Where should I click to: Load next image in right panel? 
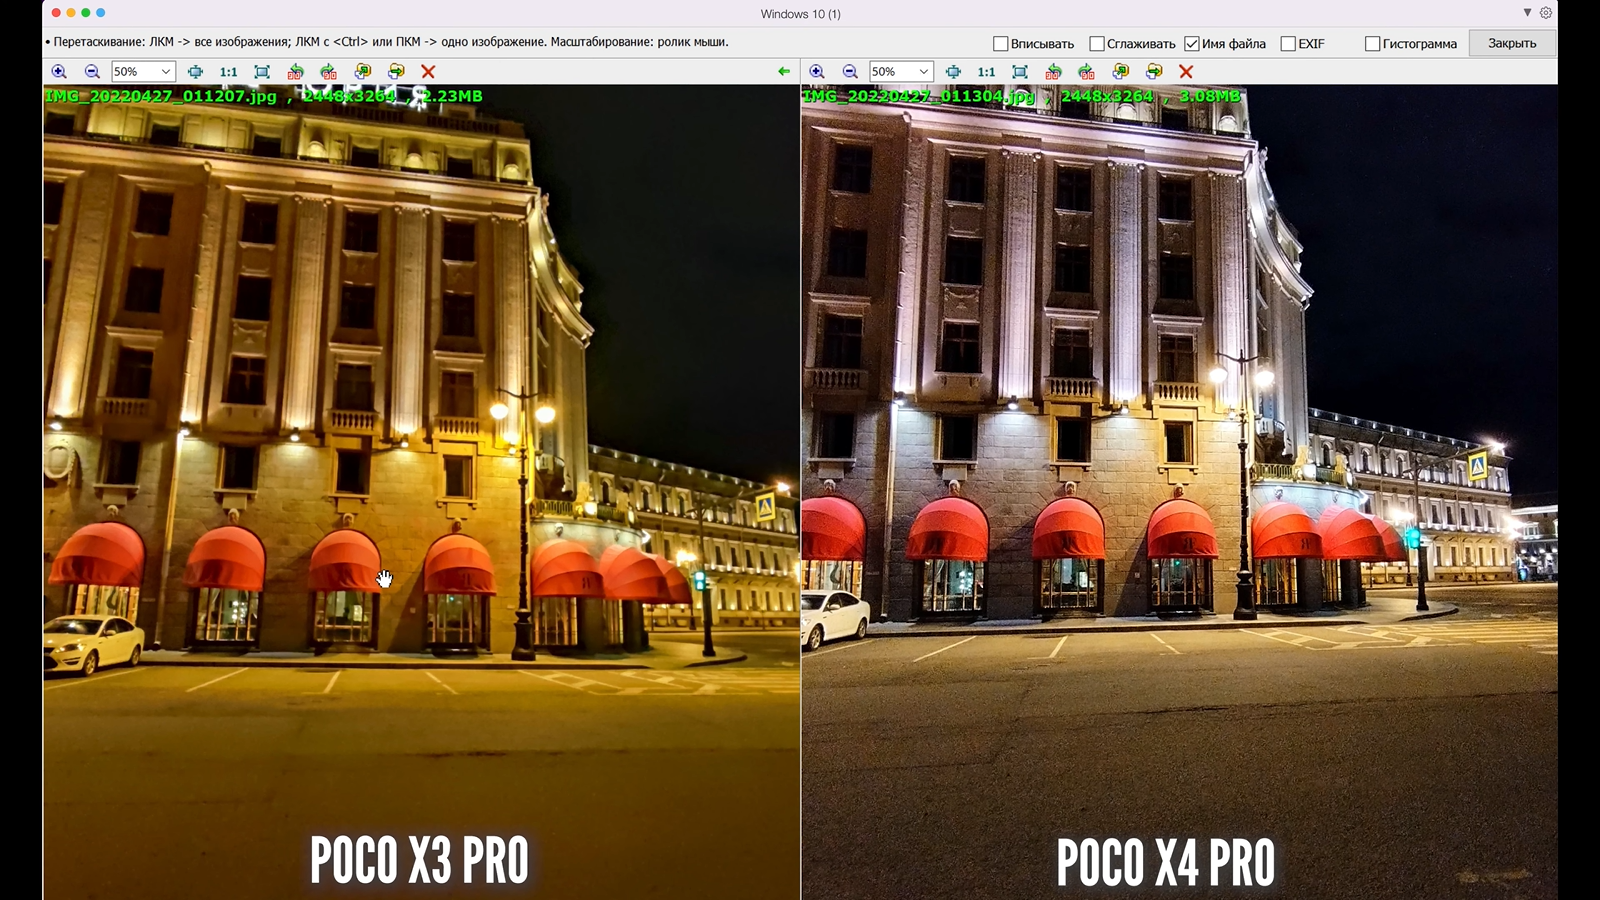point(1154,72)
